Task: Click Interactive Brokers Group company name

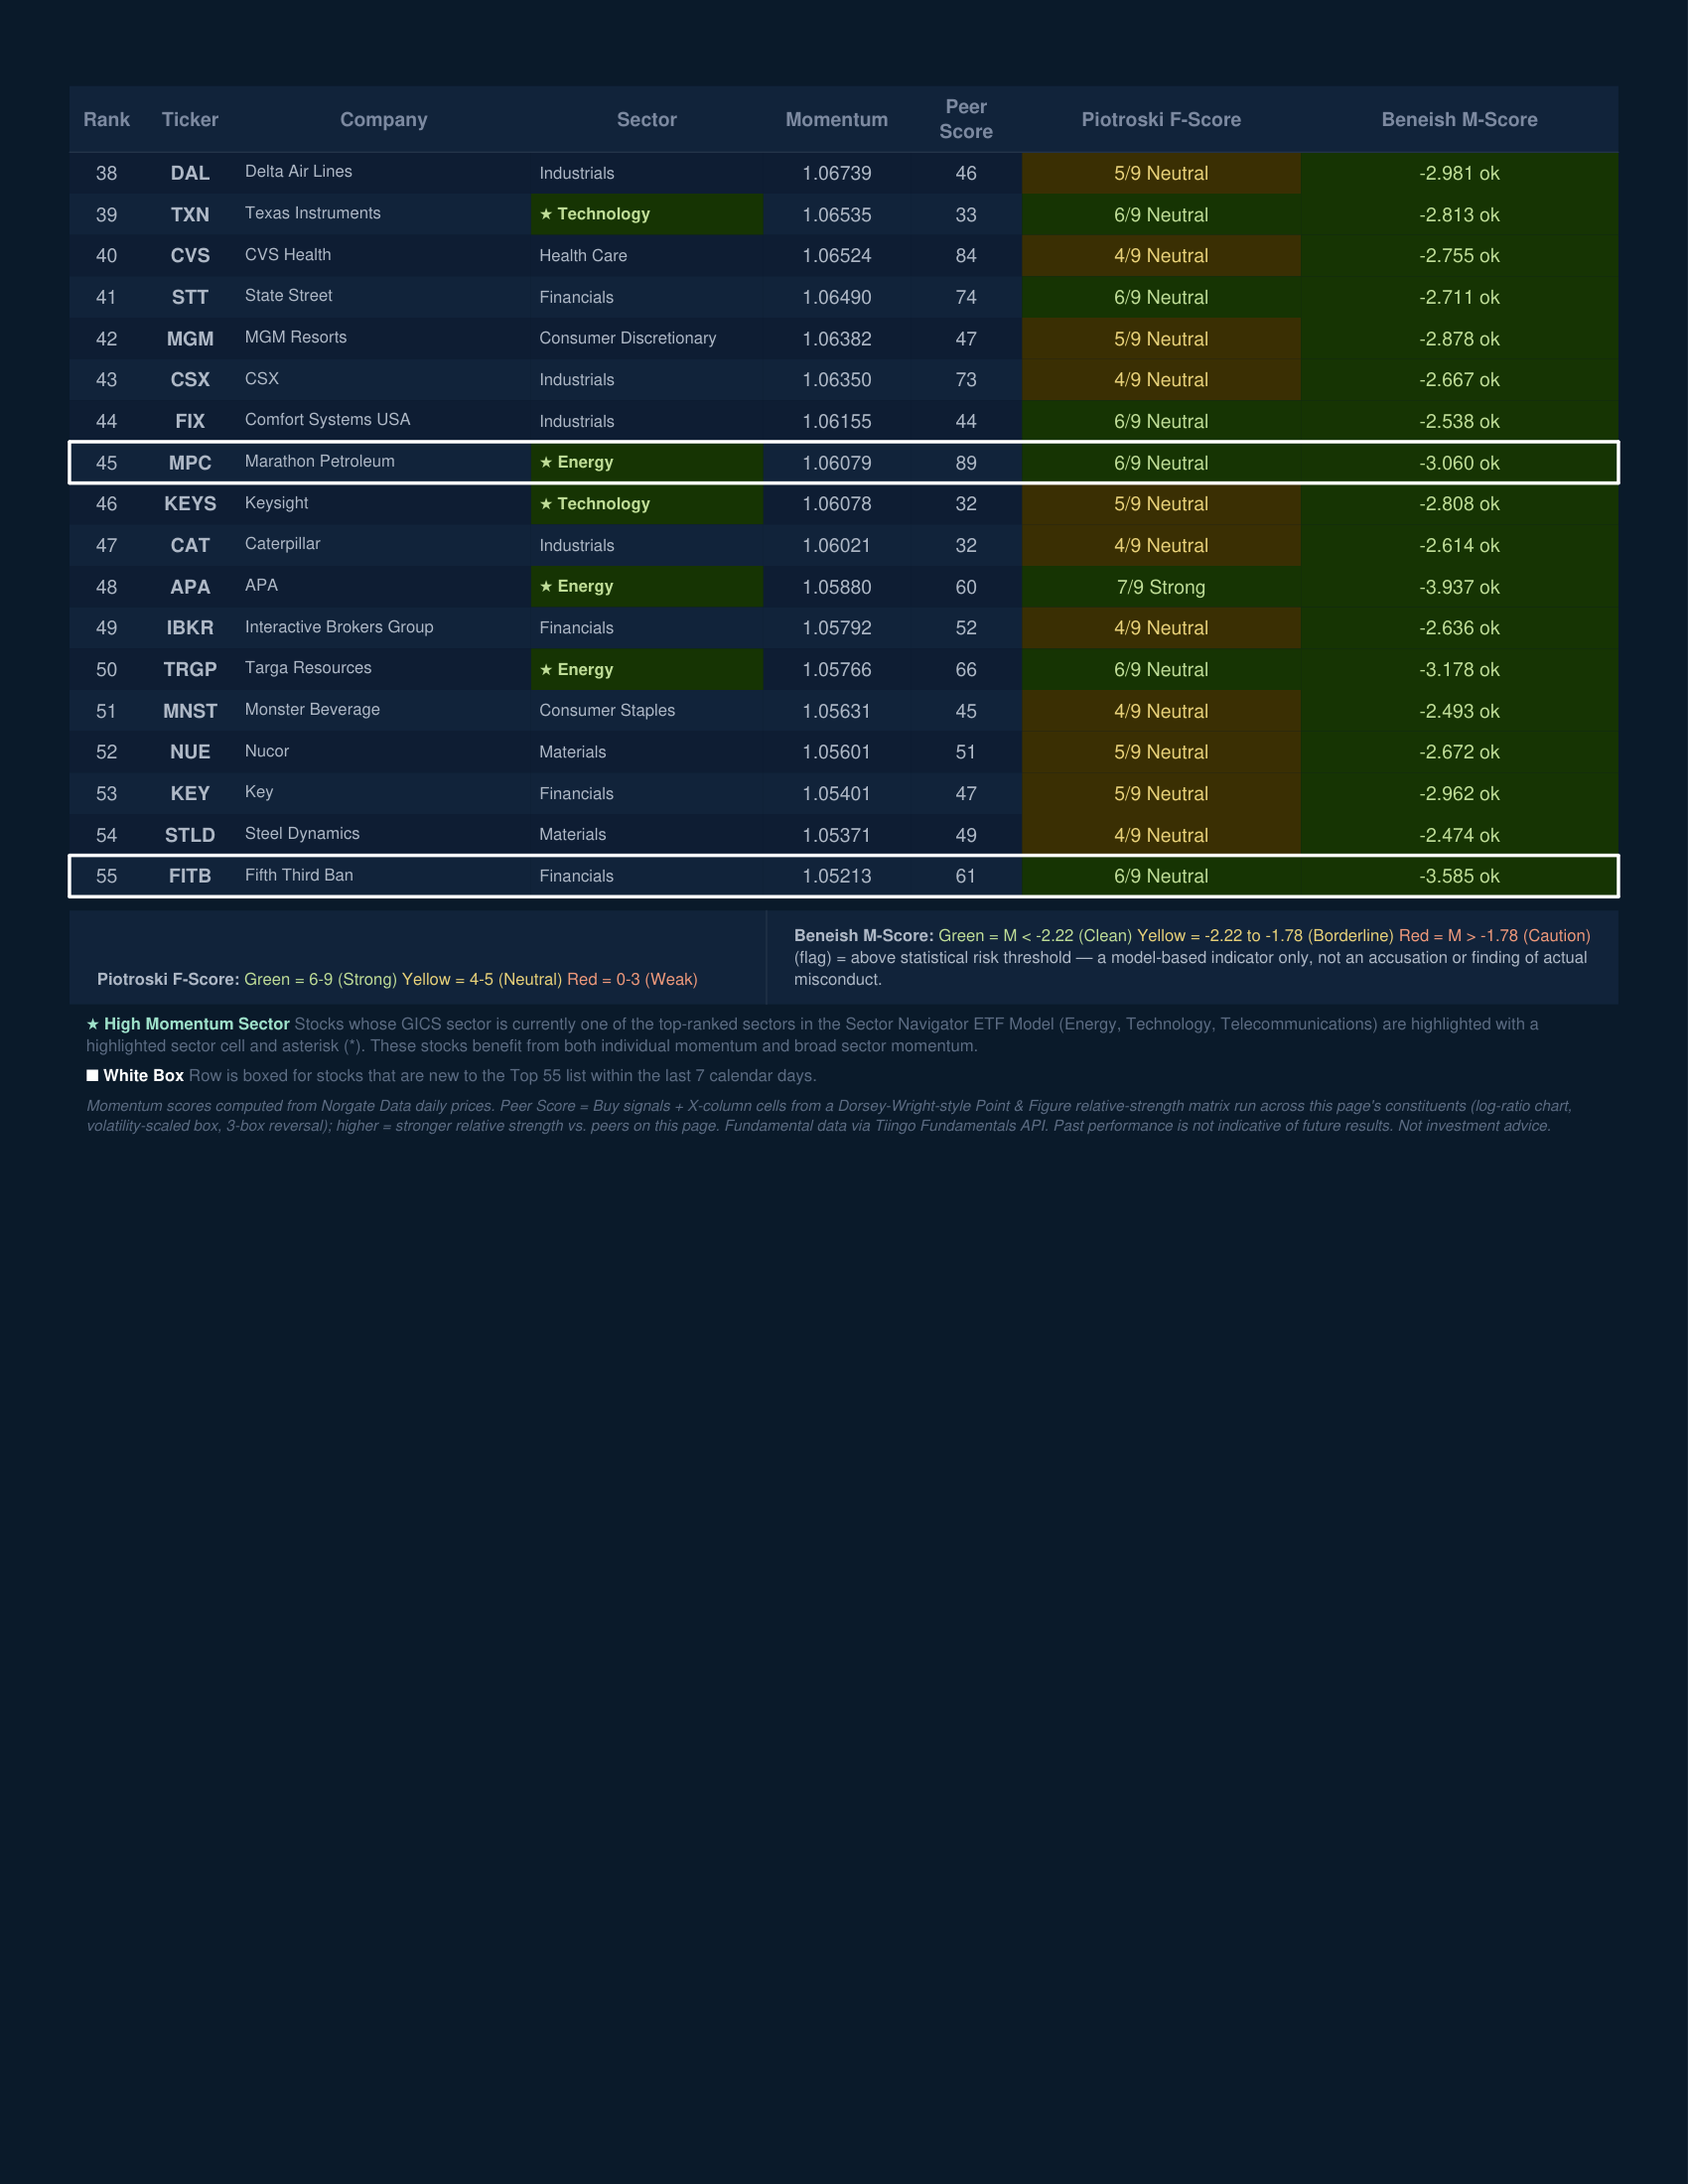Action: pyautogui.click(x=339, y=627)
